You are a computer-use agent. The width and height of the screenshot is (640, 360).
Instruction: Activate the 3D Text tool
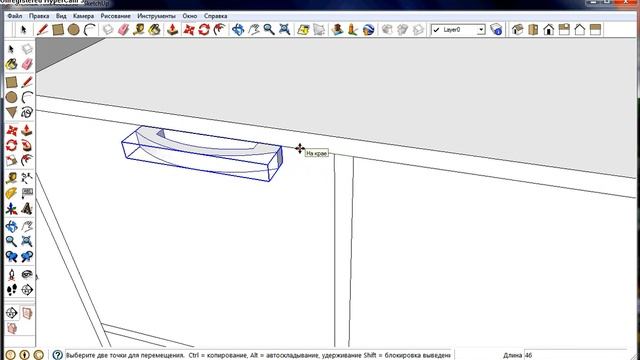27,209
